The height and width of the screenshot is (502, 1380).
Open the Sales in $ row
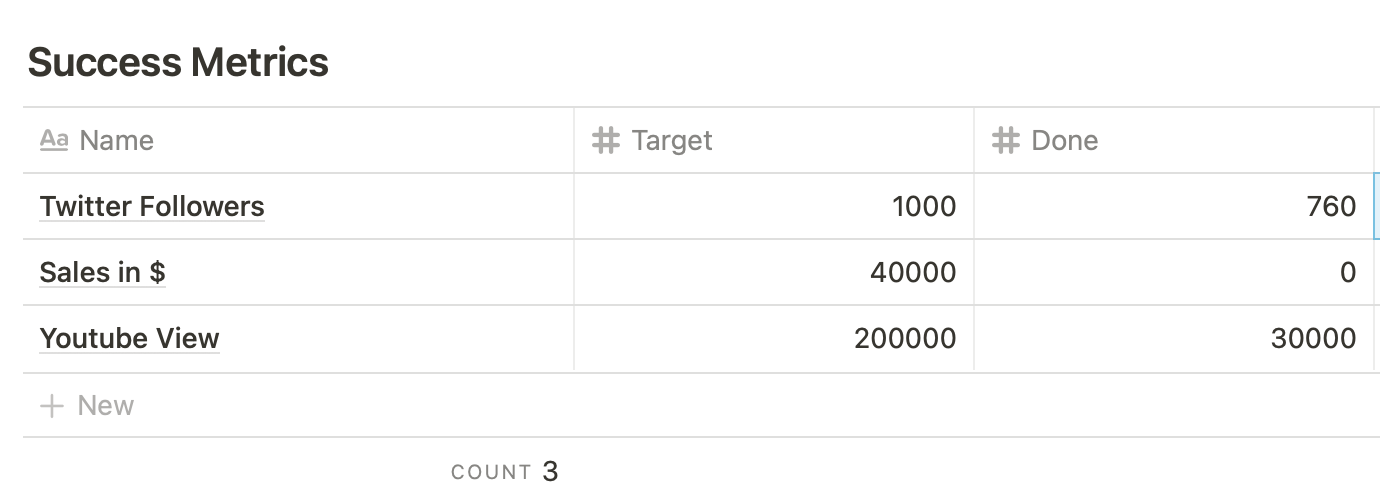102,272
